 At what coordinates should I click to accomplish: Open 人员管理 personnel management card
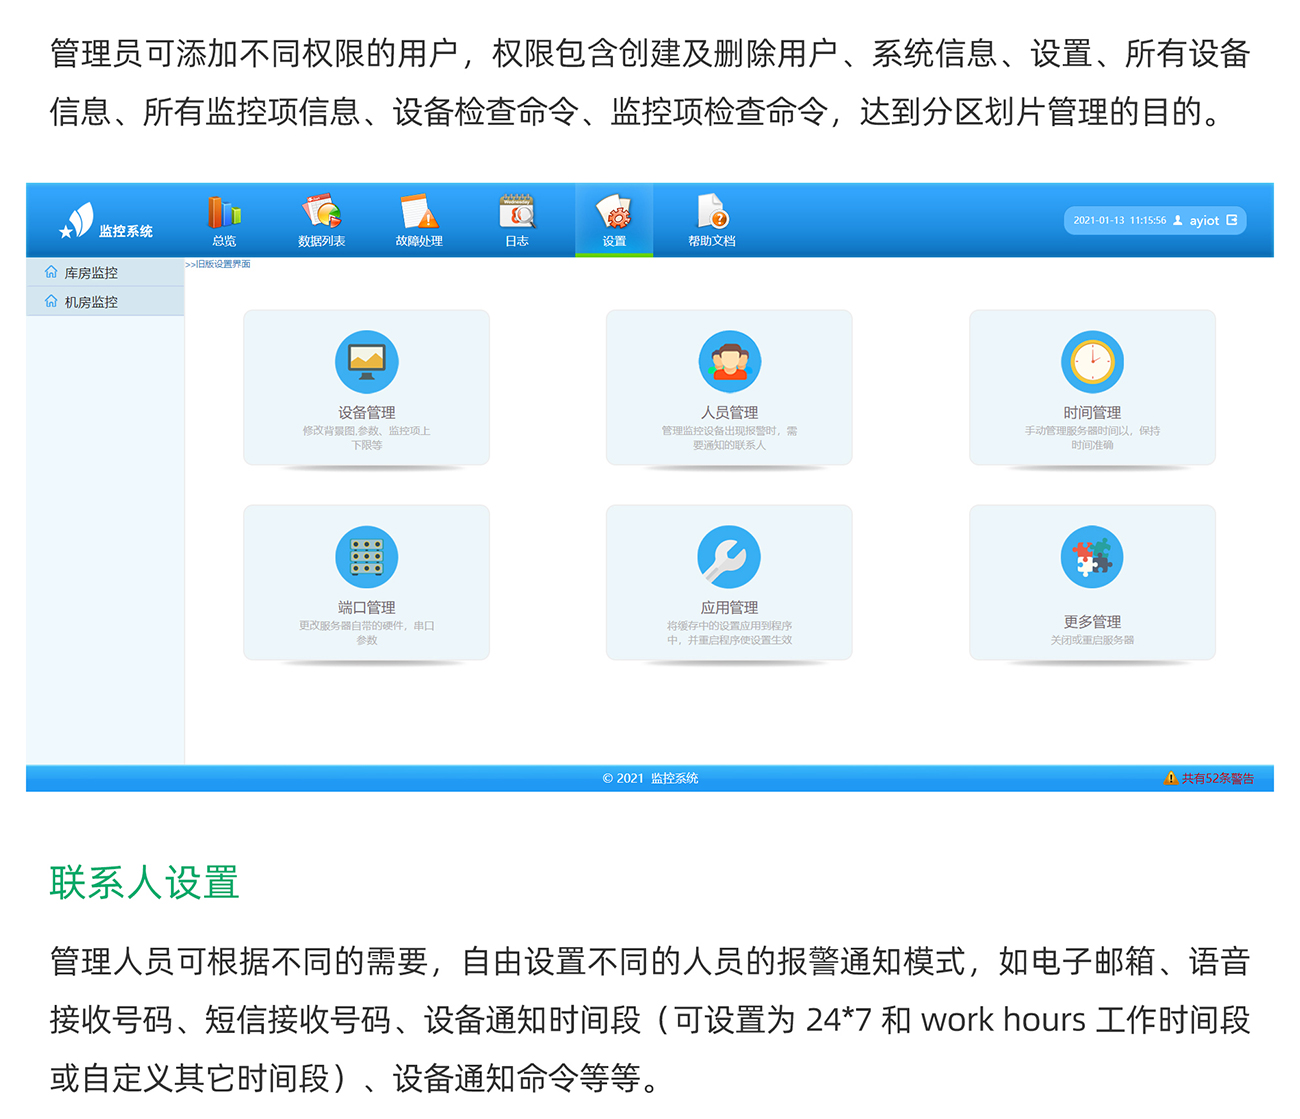click(729, 388)
